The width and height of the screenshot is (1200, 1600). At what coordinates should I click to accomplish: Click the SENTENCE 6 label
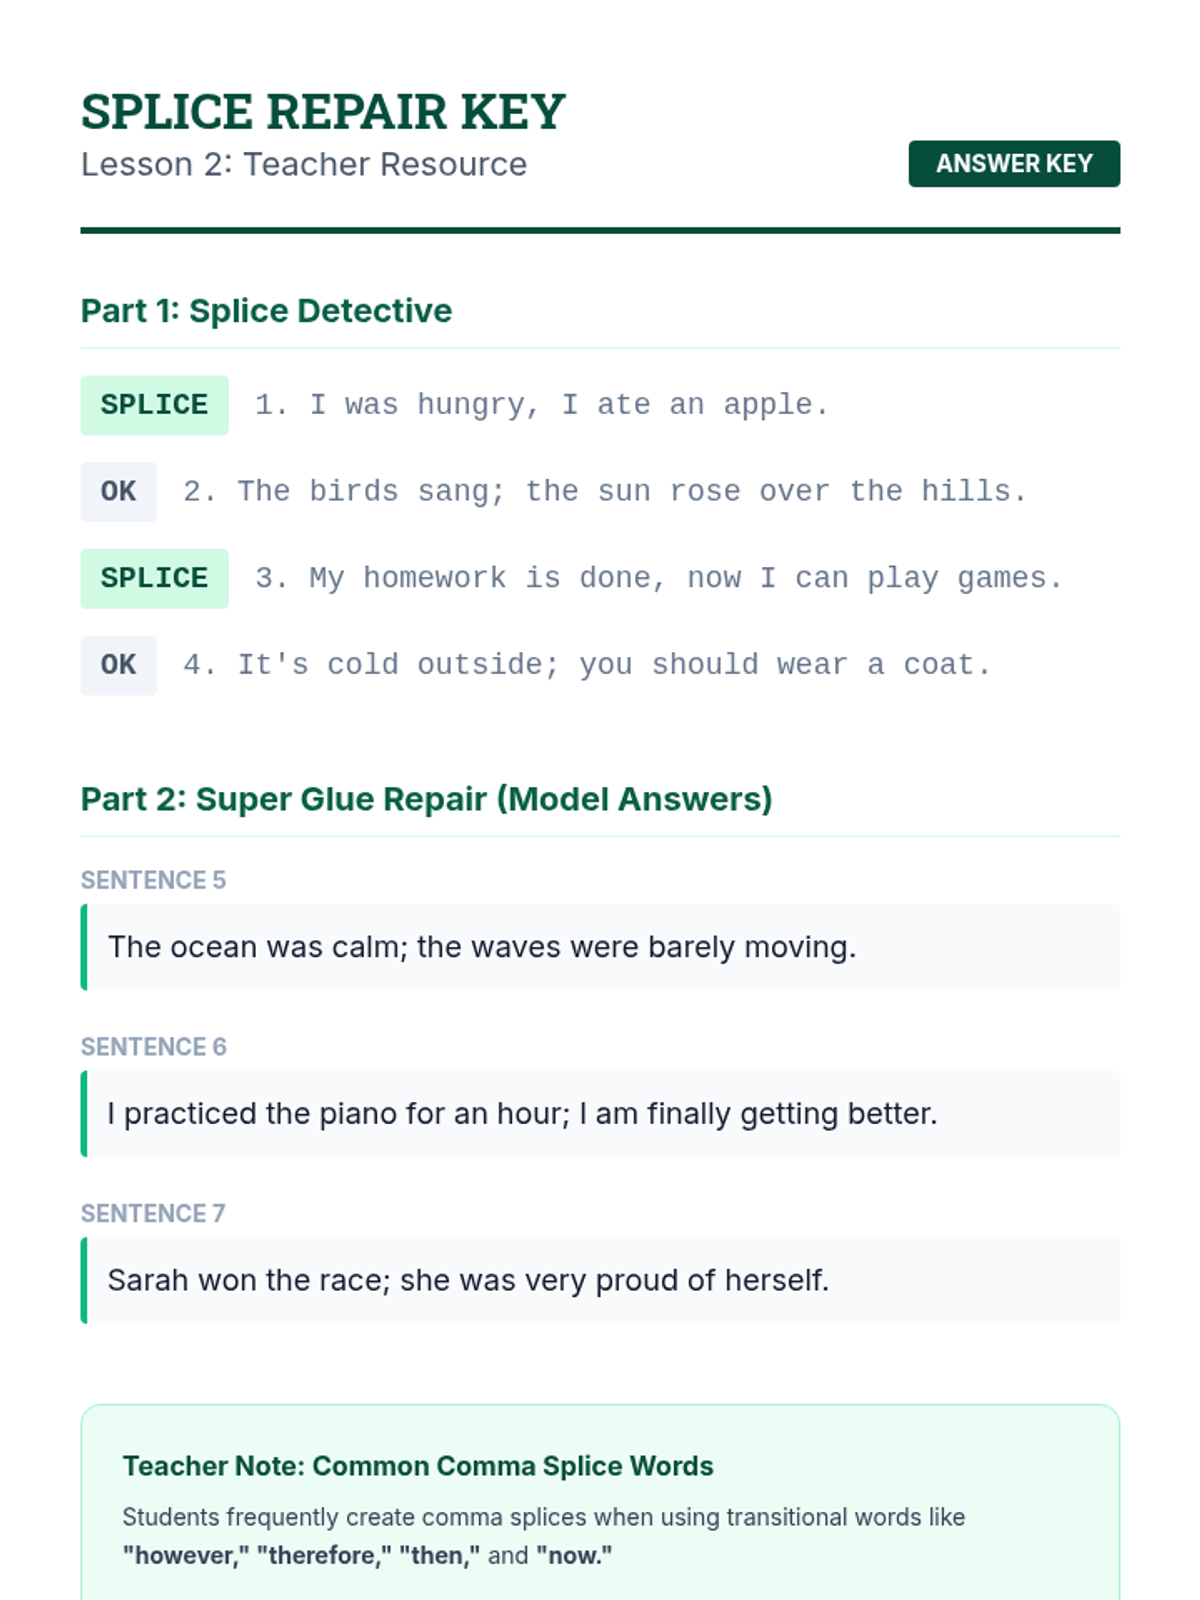pyautogui.click(x=153, y=1047)
